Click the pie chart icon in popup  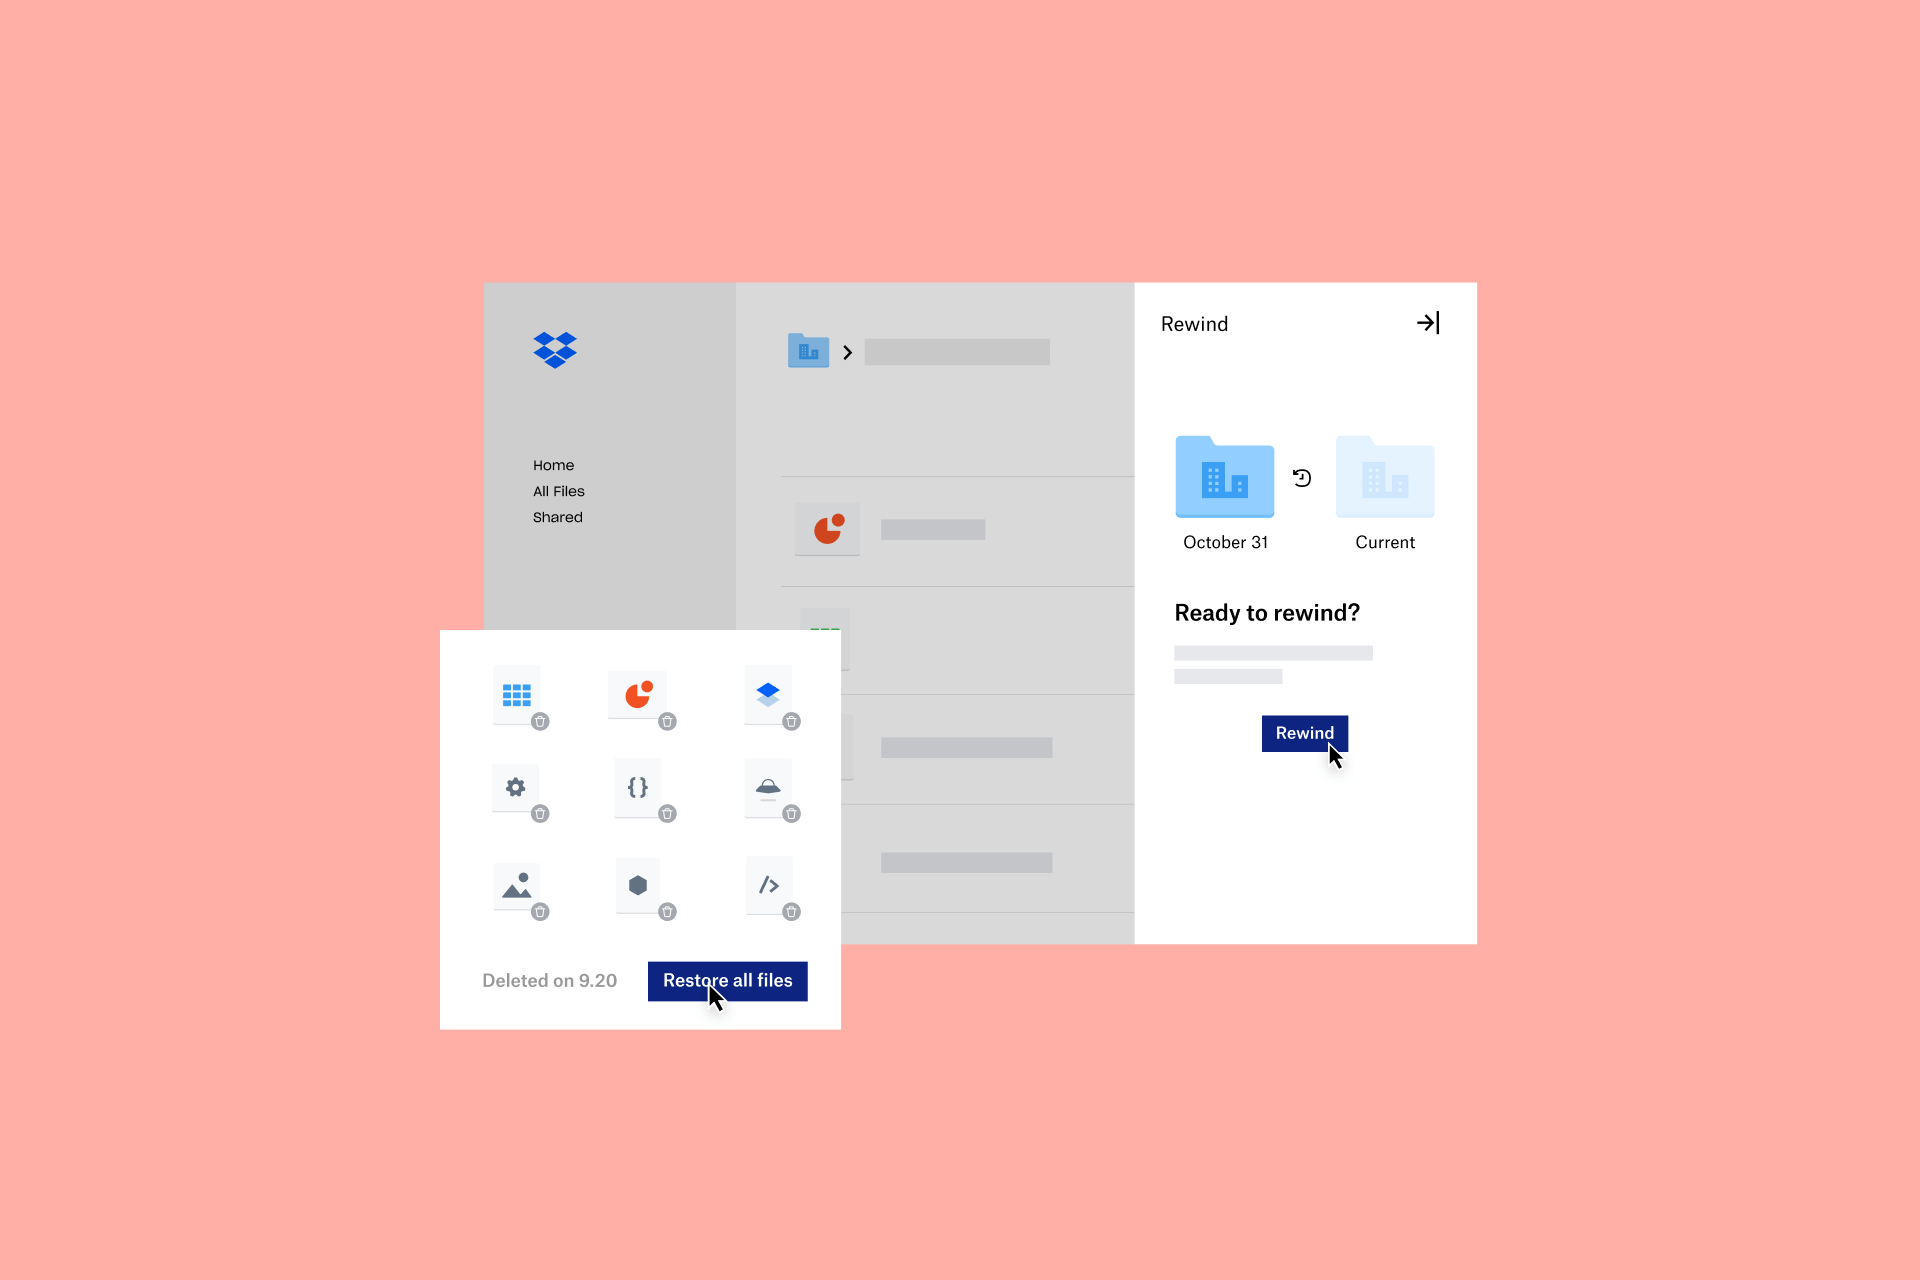click(640, 694)
